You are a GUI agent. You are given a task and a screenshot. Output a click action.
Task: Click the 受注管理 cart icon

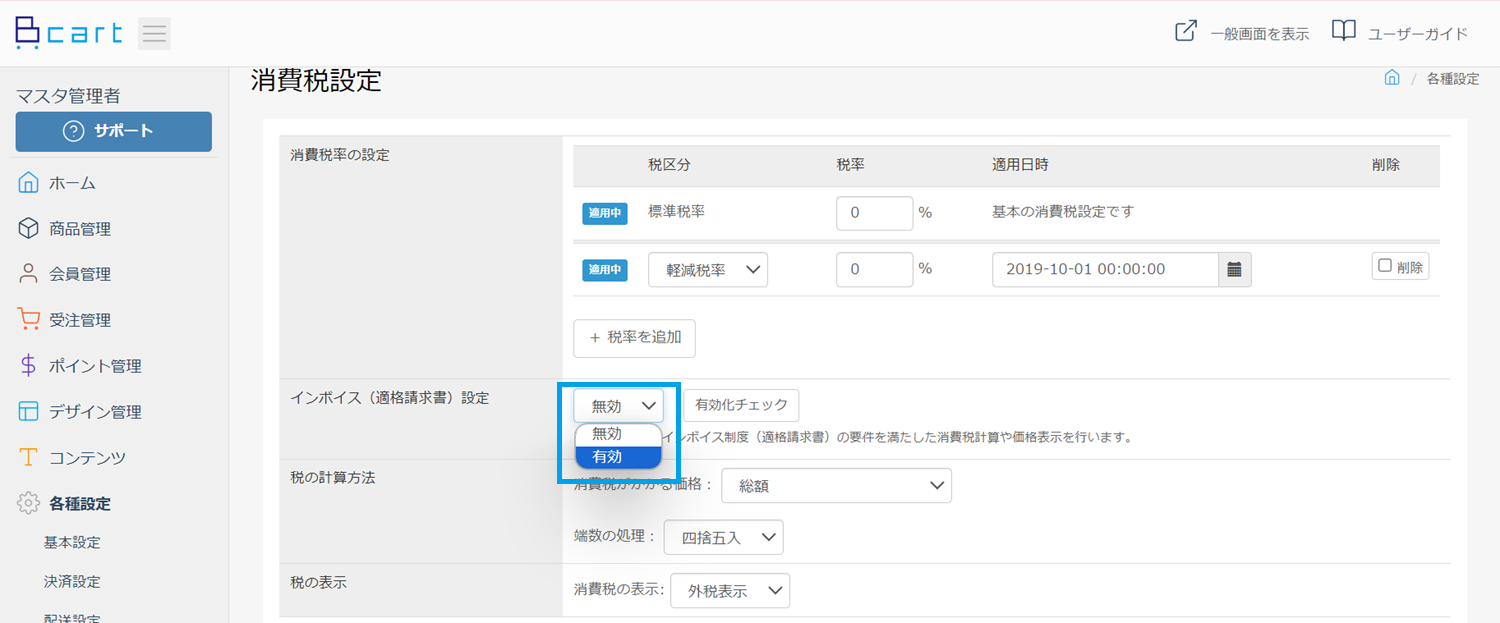[28, 320]
